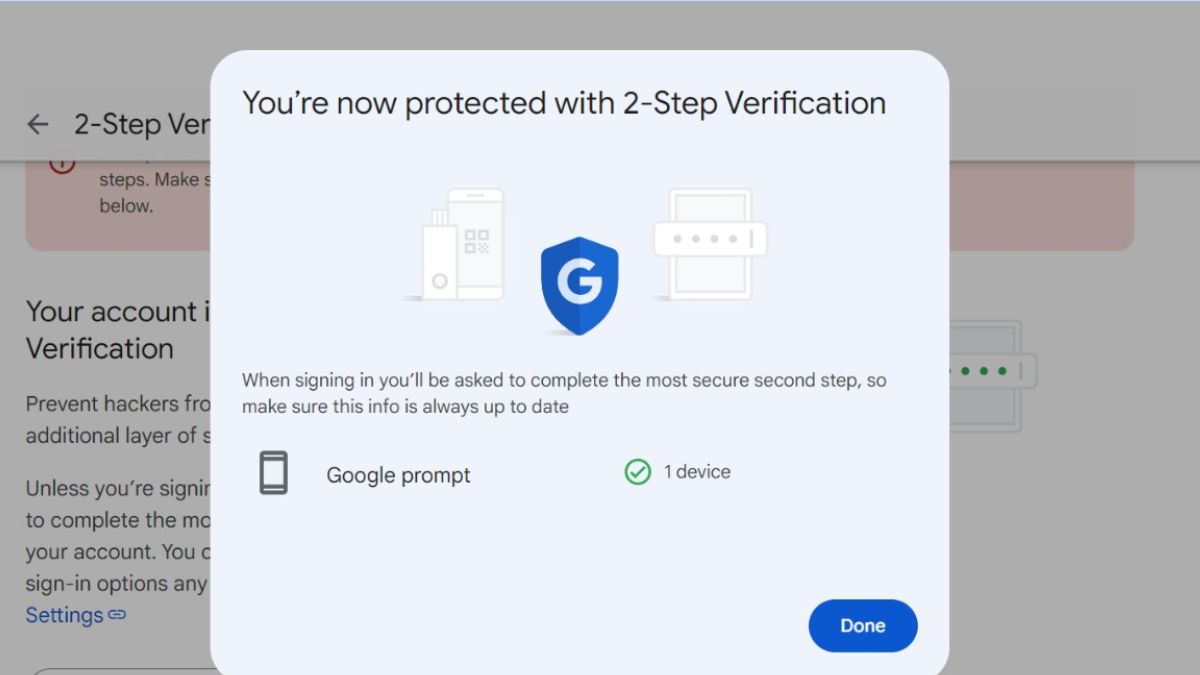Click the Google shield logo
Image resolution: width=1200 pixels, height=675 pixels.
(x=579, y=285)
